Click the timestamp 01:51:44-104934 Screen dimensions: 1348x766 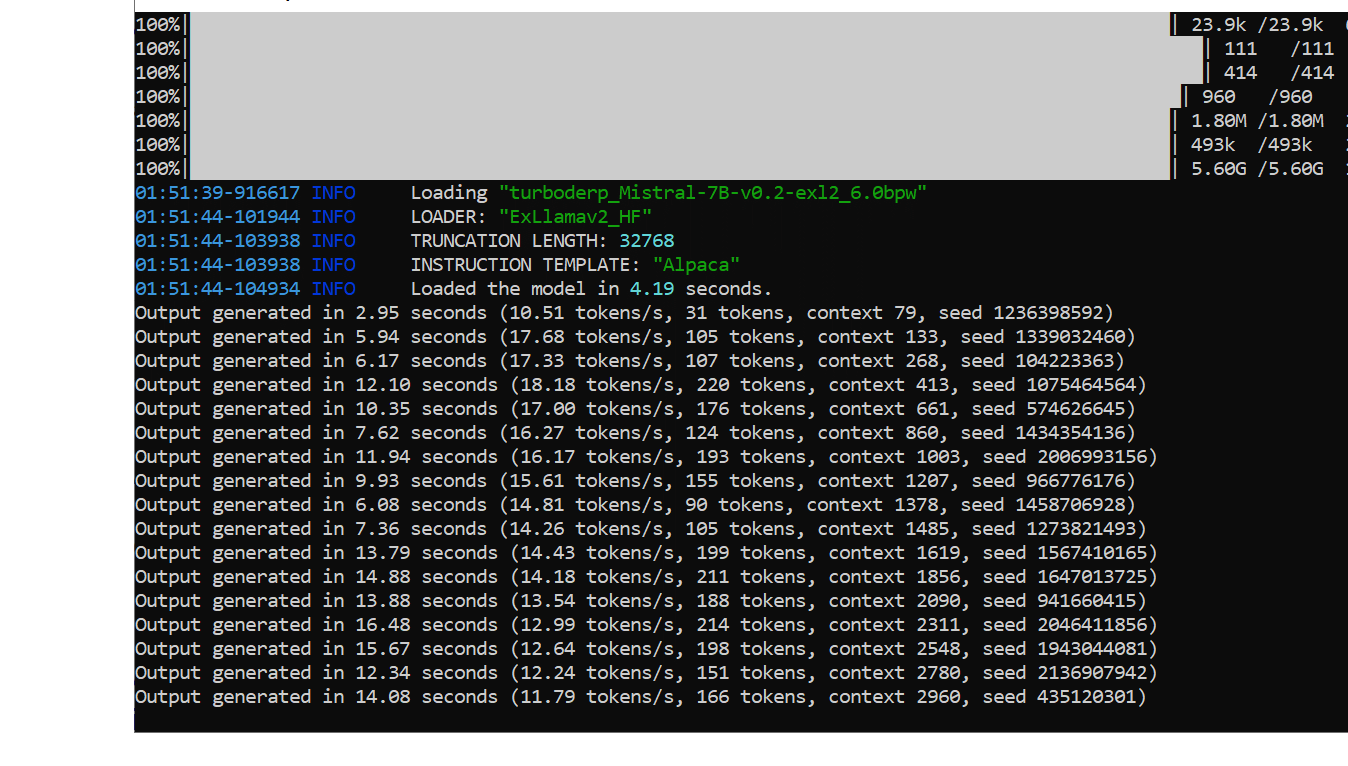pyautogui.click(x=217, y=289)
